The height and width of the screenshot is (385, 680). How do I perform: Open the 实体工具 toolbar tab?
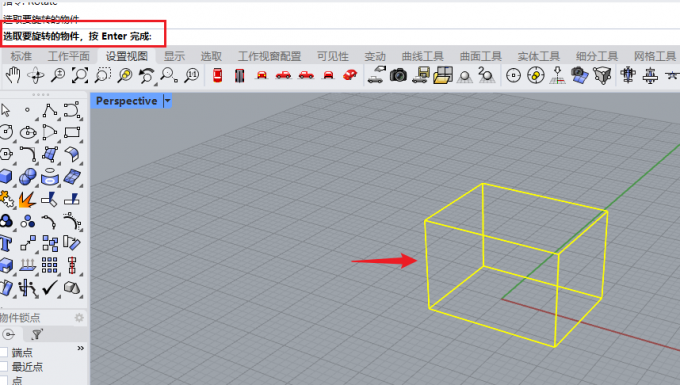click(539, 56)
